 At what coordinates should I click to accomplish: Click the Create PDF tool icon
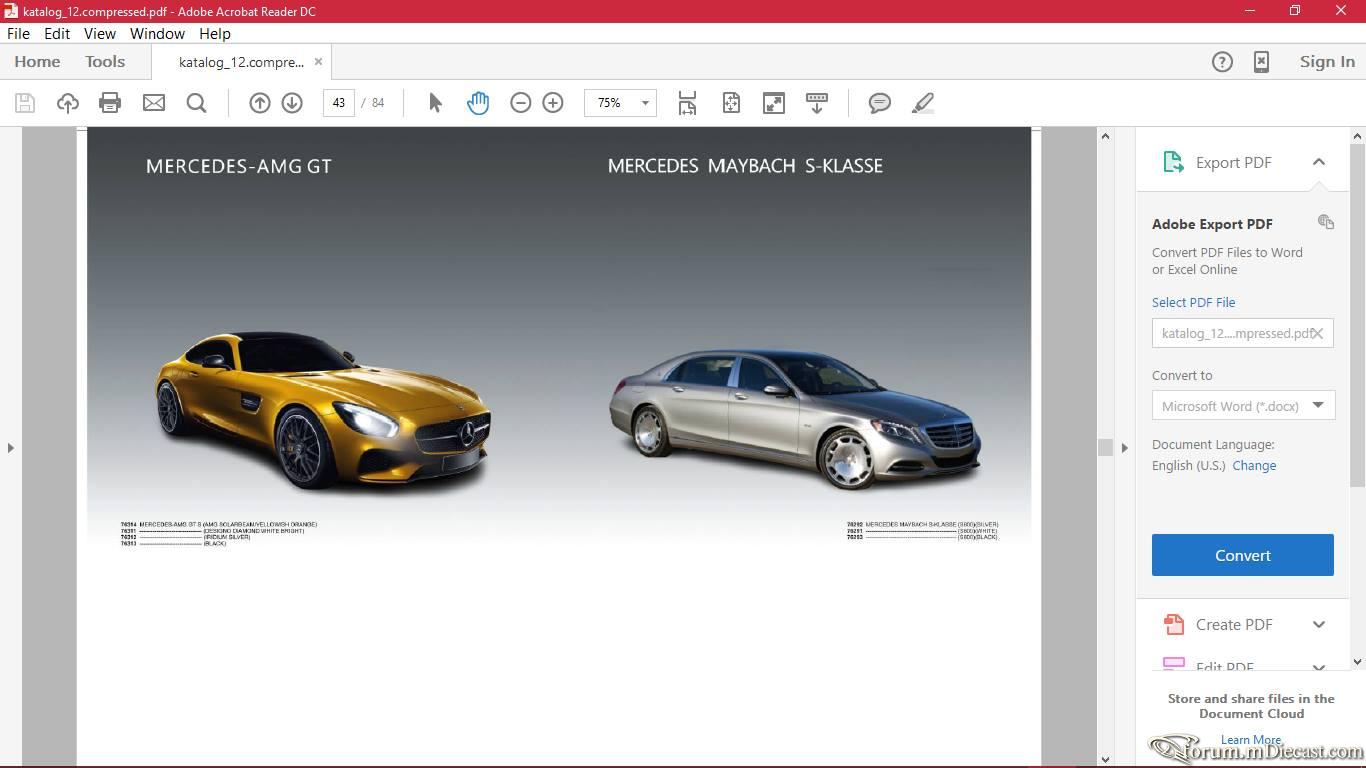1173,625
